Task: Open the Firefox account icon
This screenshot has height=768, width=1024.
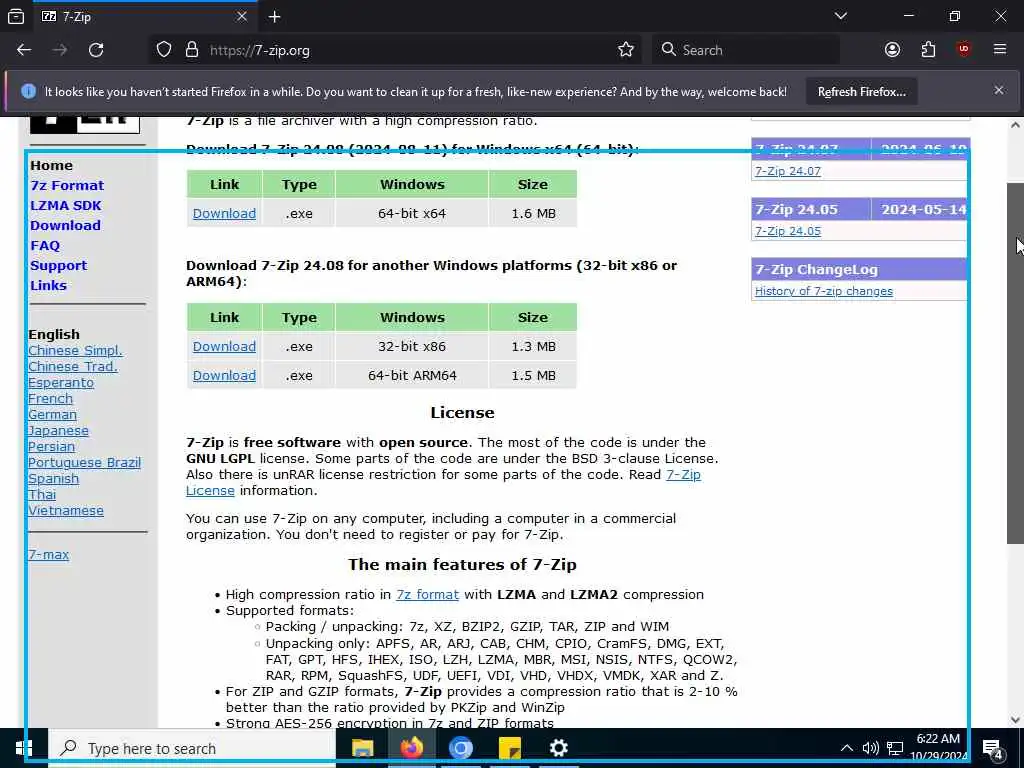Action: click(892, 50)
